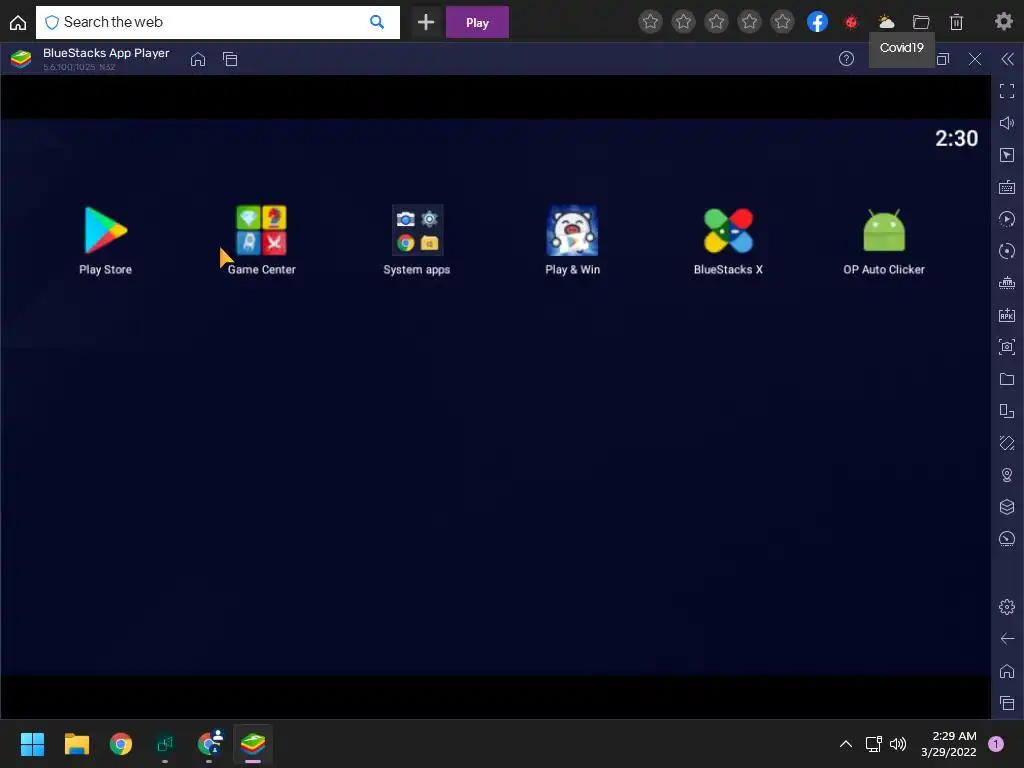The height and width of the screenshot is (768, 1024).
Task: Open the media manager folder in sidebar
Action: 1006,379
